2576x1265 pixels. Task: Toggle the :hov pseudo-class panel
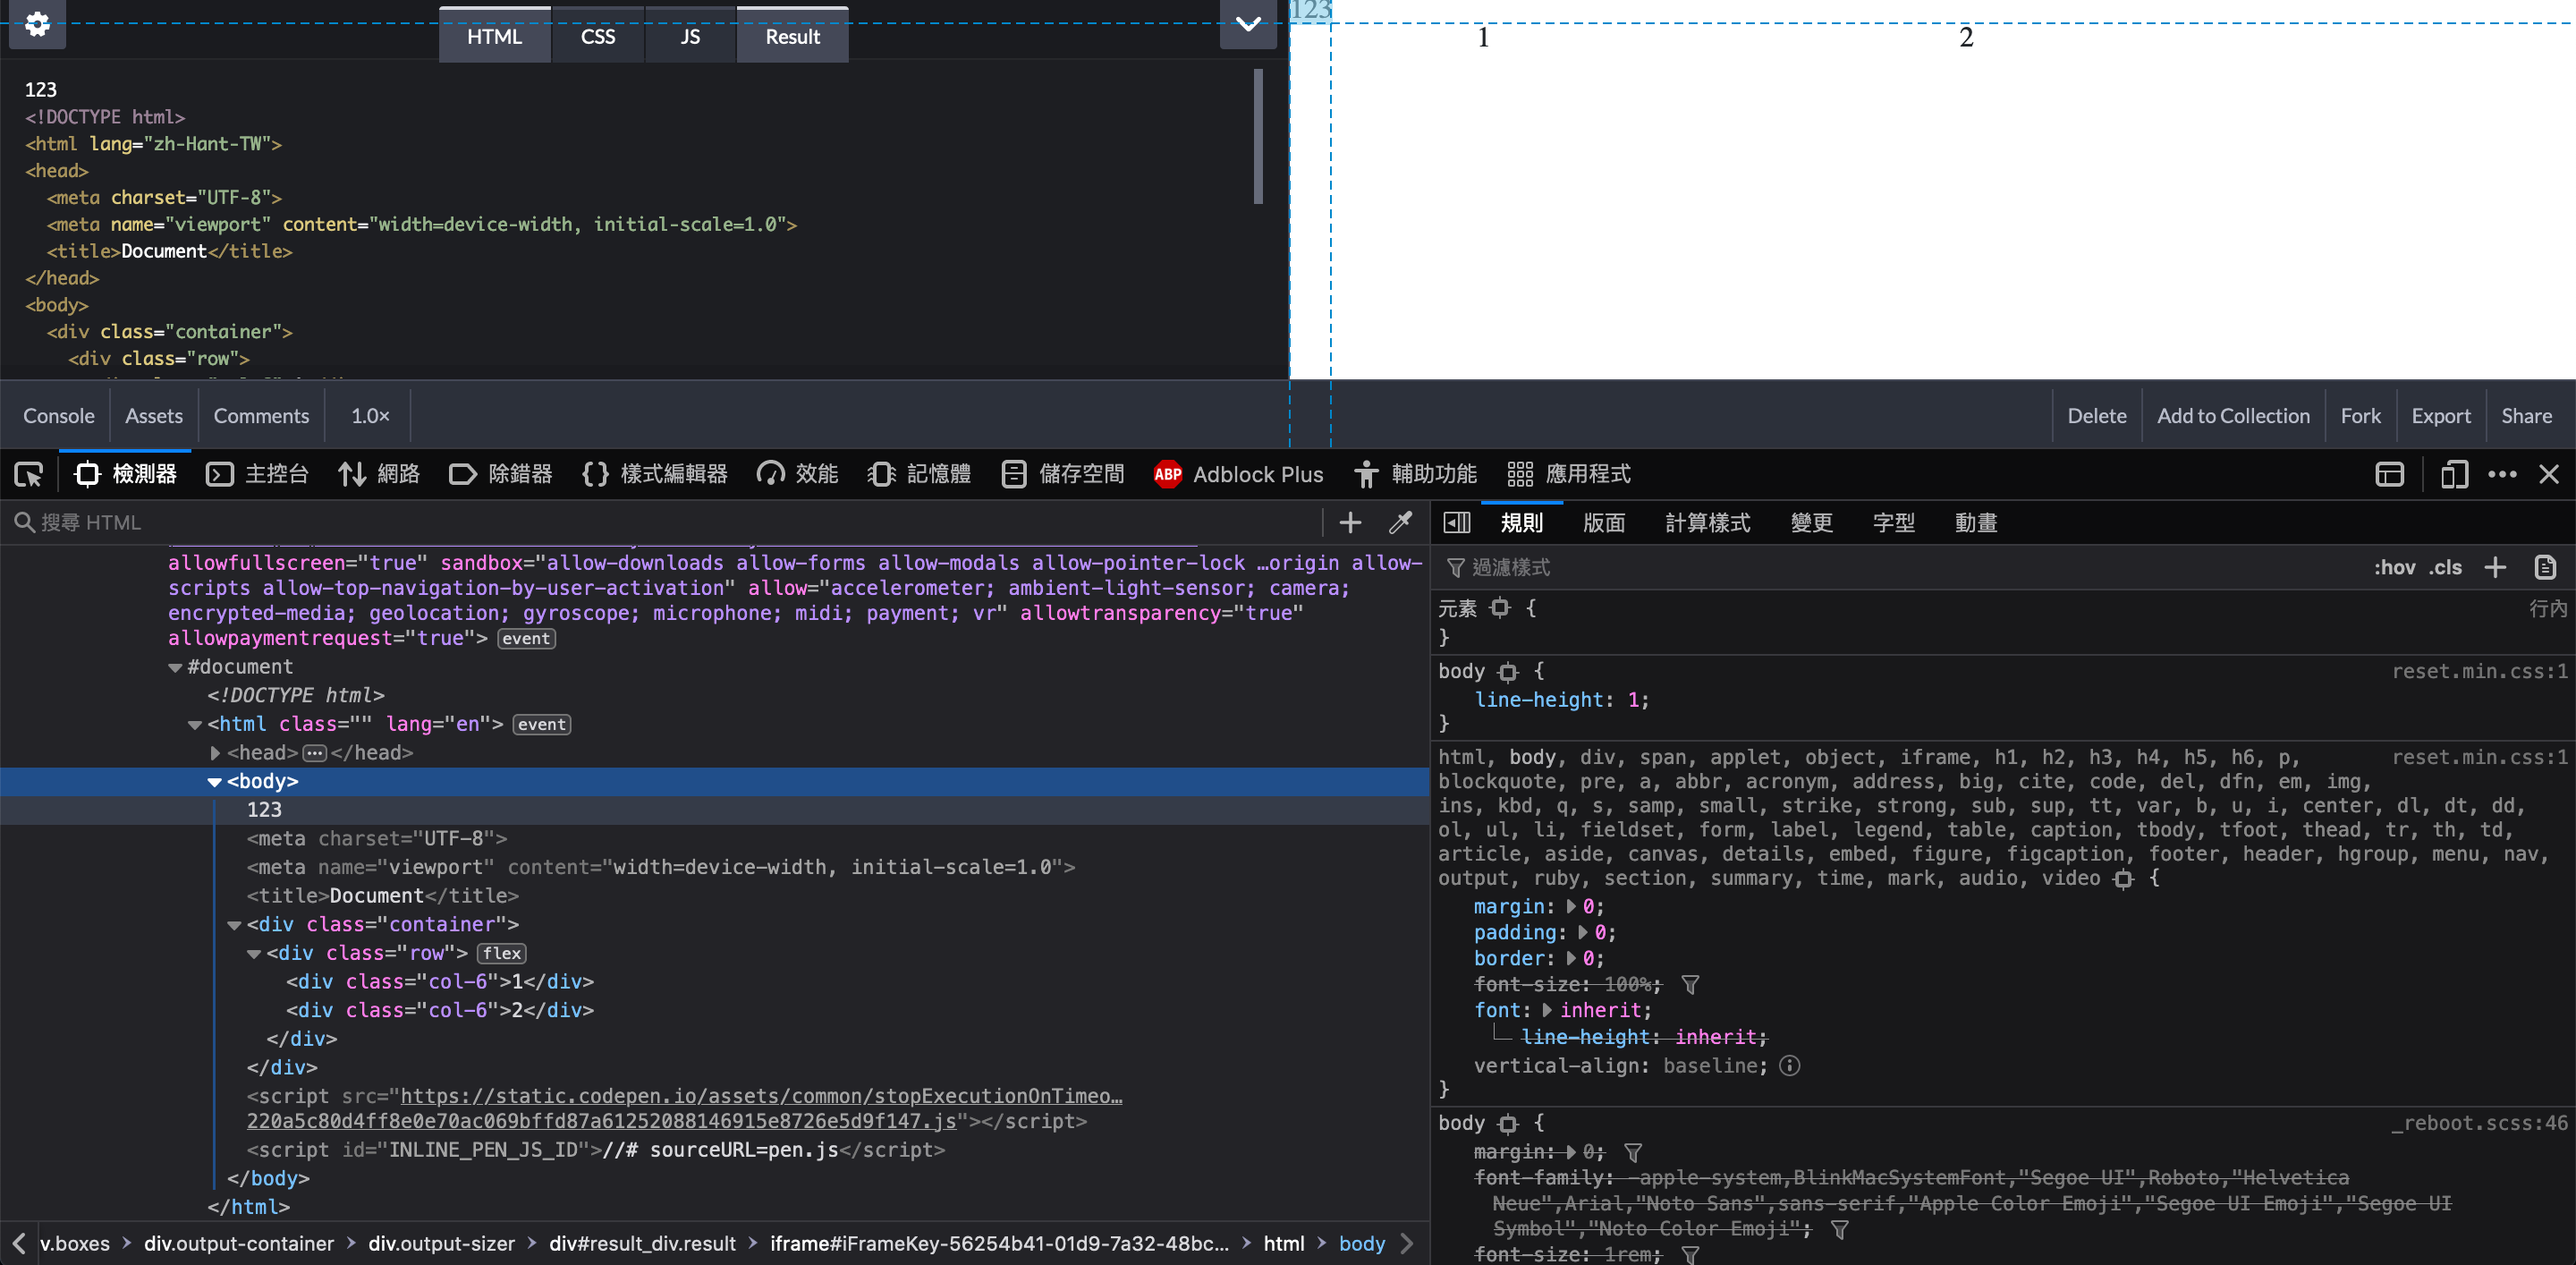pos(2394,568)
